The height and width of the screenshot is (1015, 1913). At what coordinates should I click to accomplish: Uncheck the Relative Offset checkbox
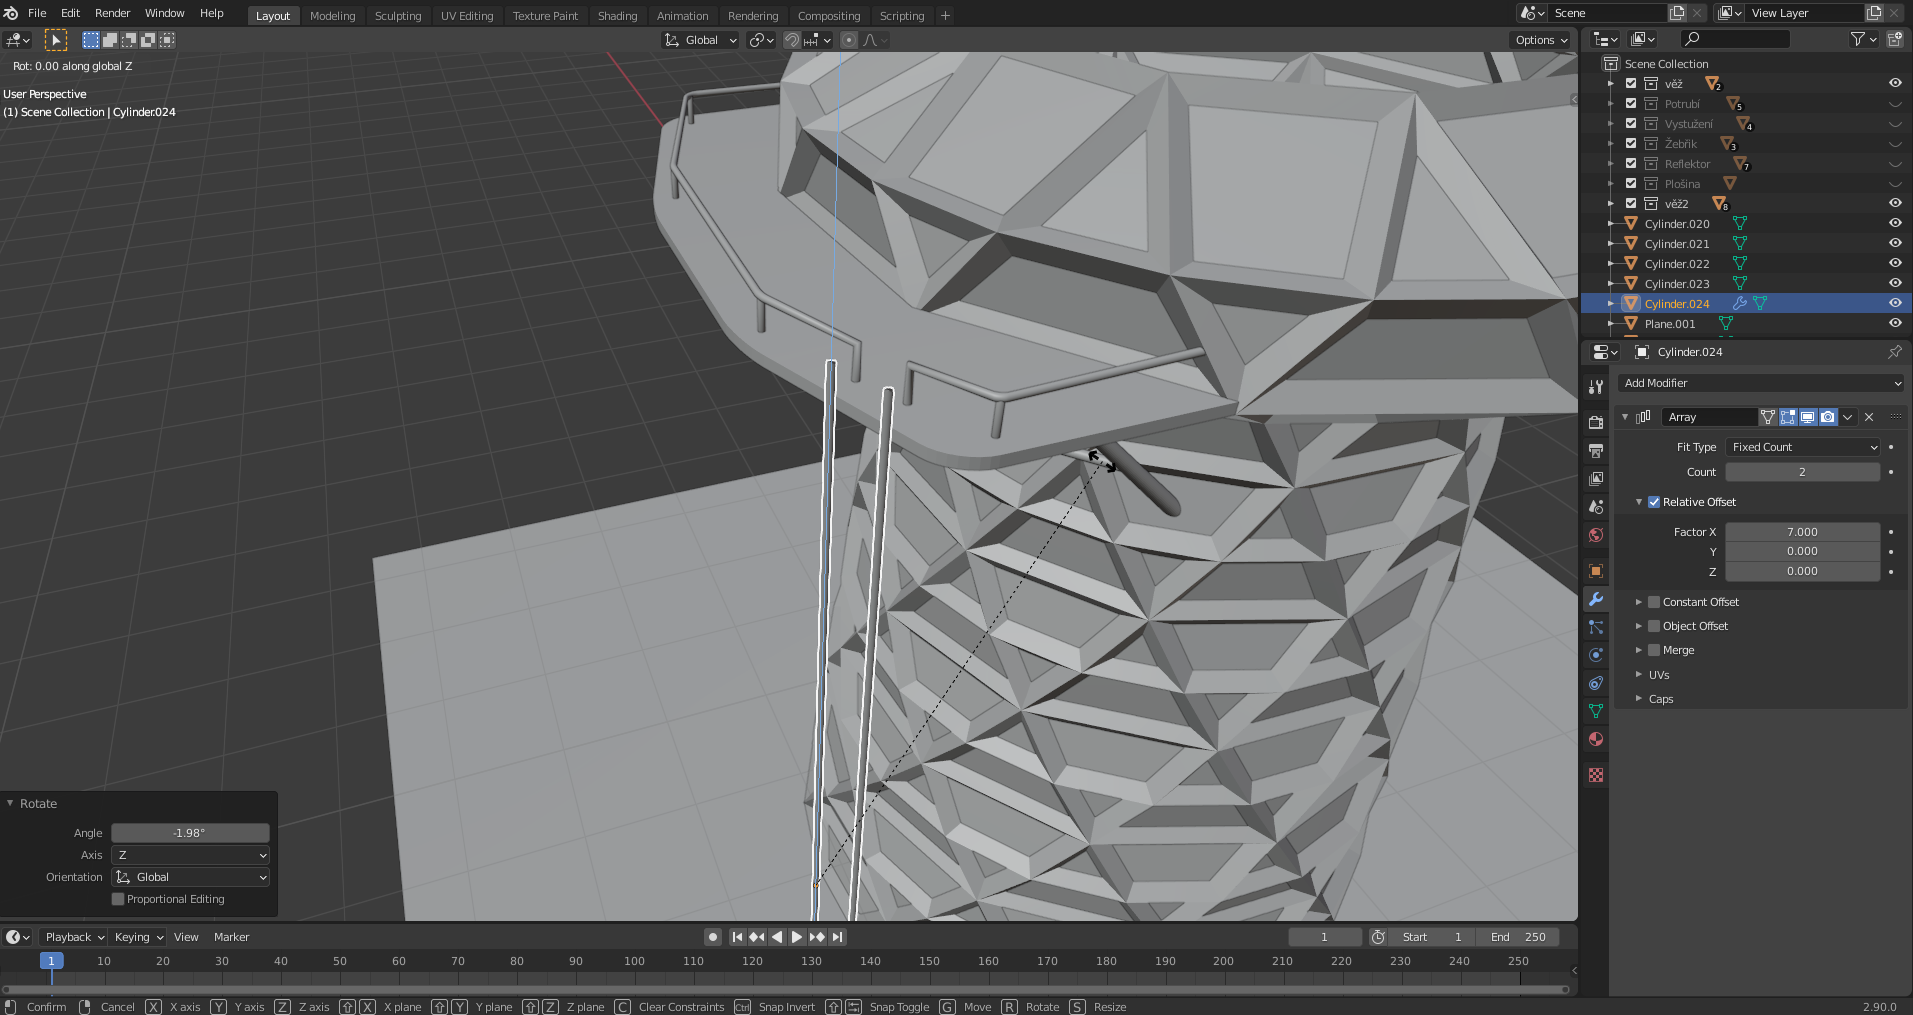pos(1654,502)
